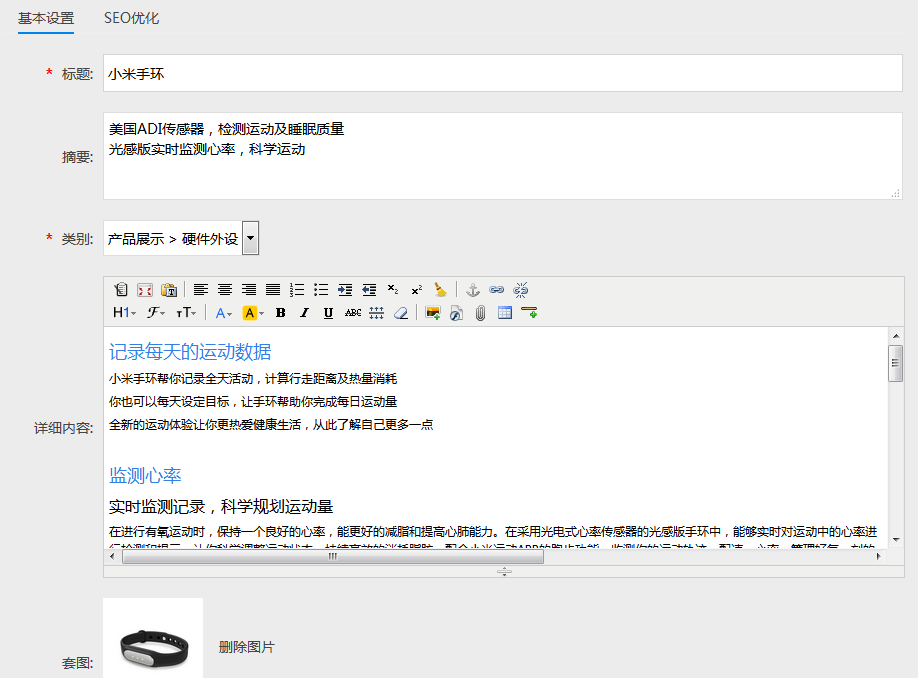Viewport: 918px width, 678px height.
Task: Select the 基本设置 tab
Action: pyautogui.click(x=46, y=18)
